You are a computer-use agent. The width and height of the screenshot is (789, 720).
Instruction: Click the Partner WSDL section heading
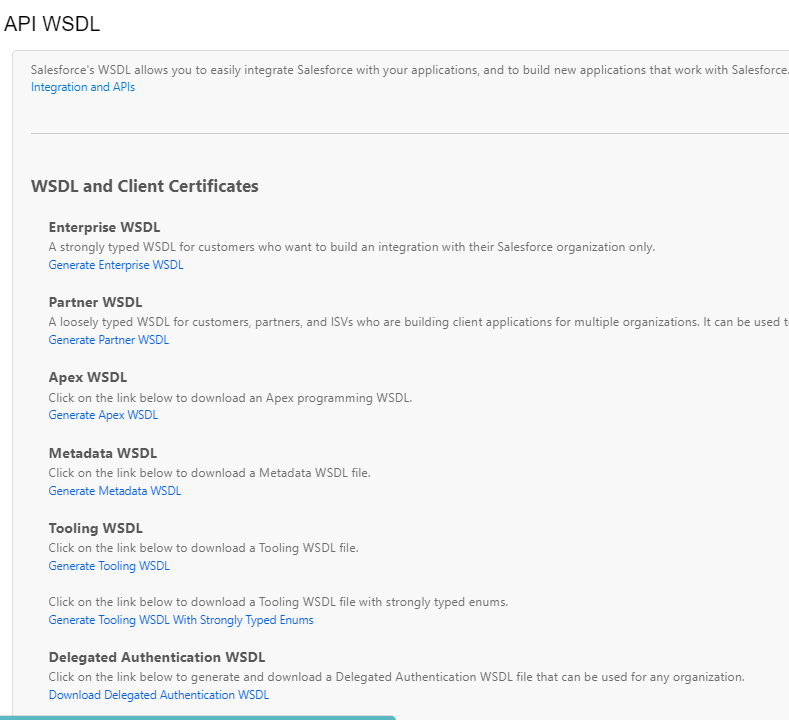pyautogui.click(x=95, y=302)
